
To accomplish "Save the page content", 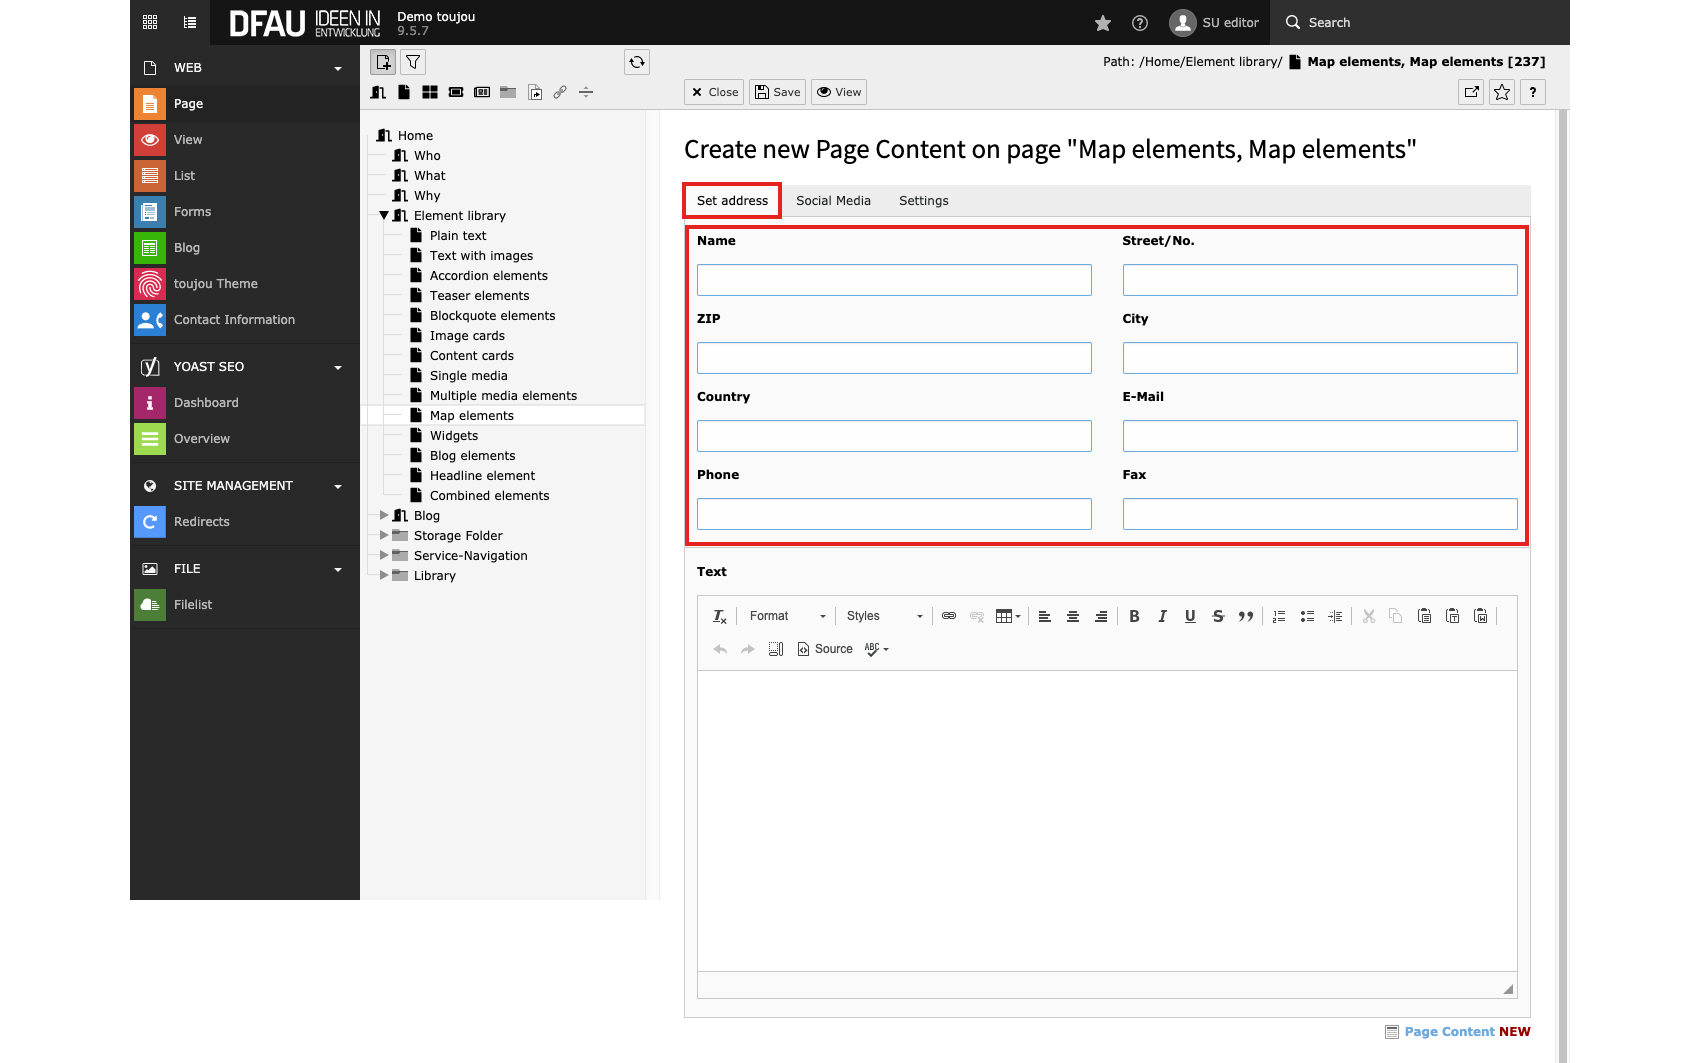I will pos(777,92).
